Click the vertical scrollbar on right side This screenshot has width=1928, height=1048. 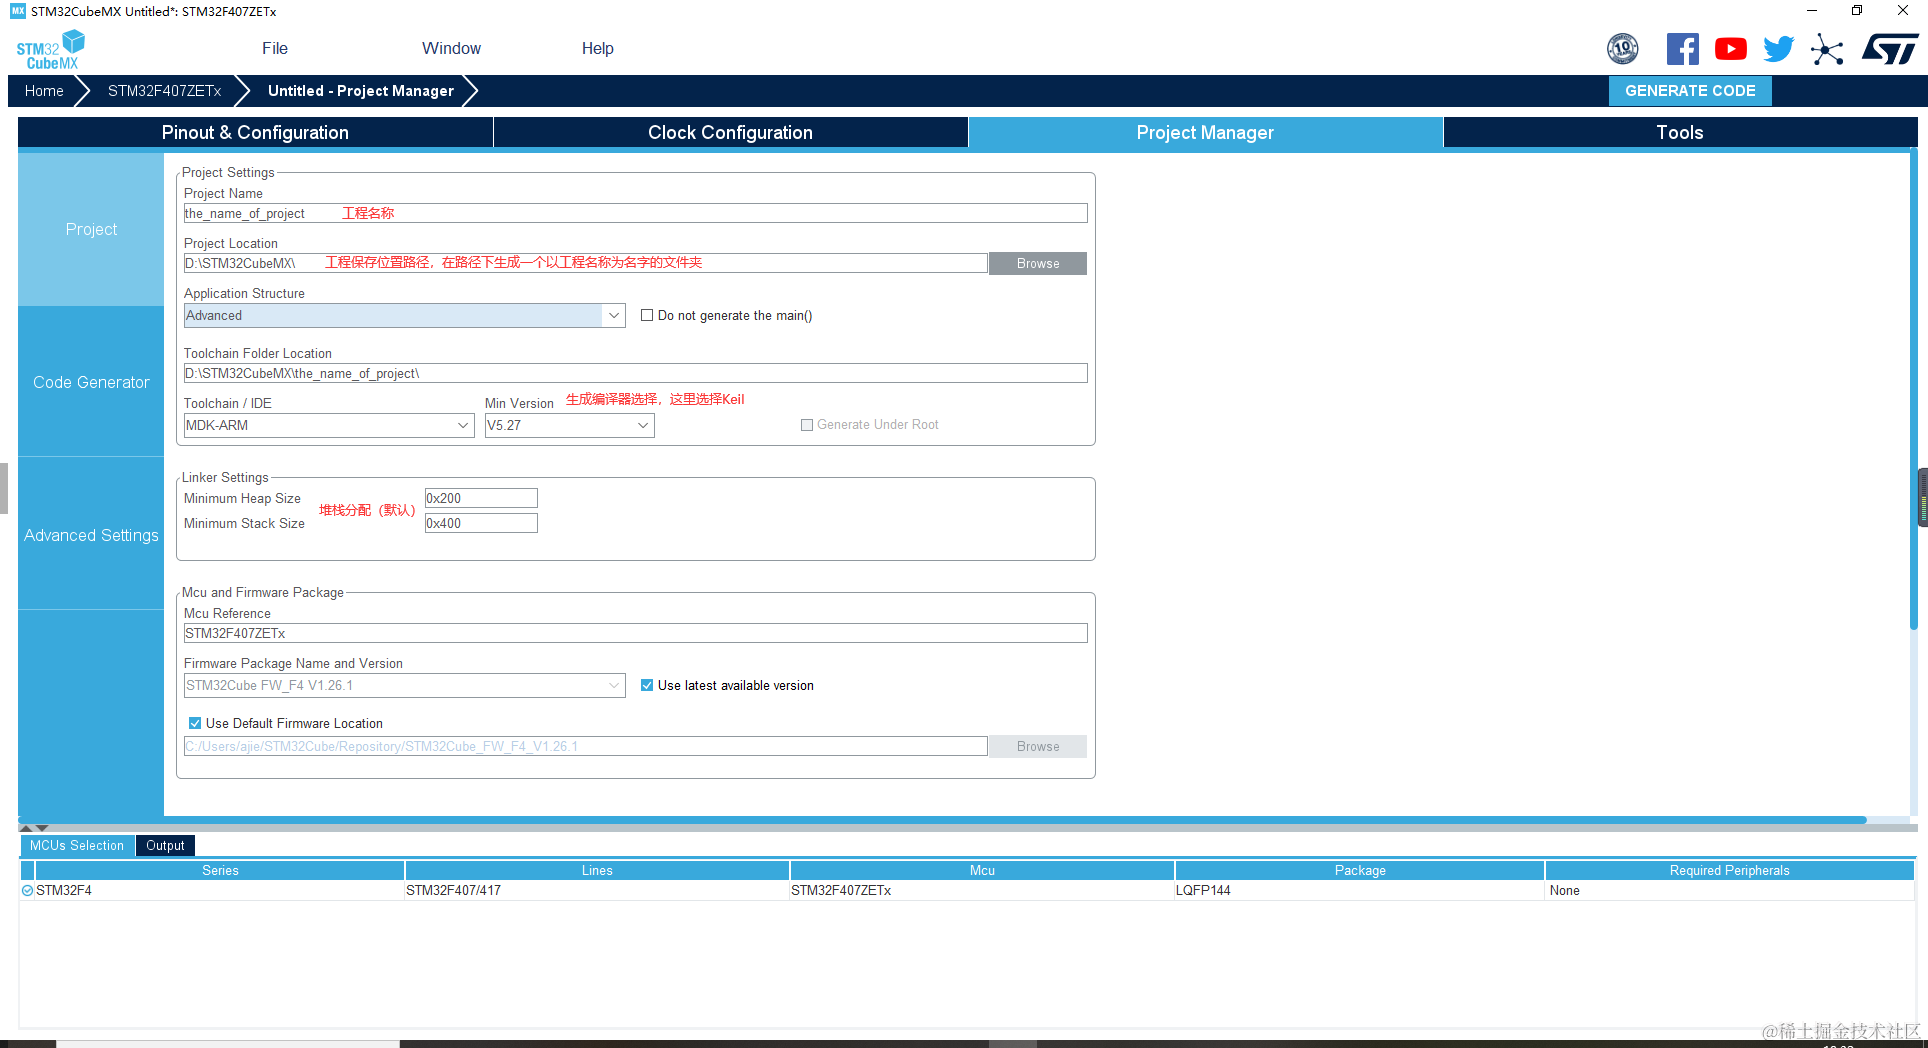[x=1914, y=390]
